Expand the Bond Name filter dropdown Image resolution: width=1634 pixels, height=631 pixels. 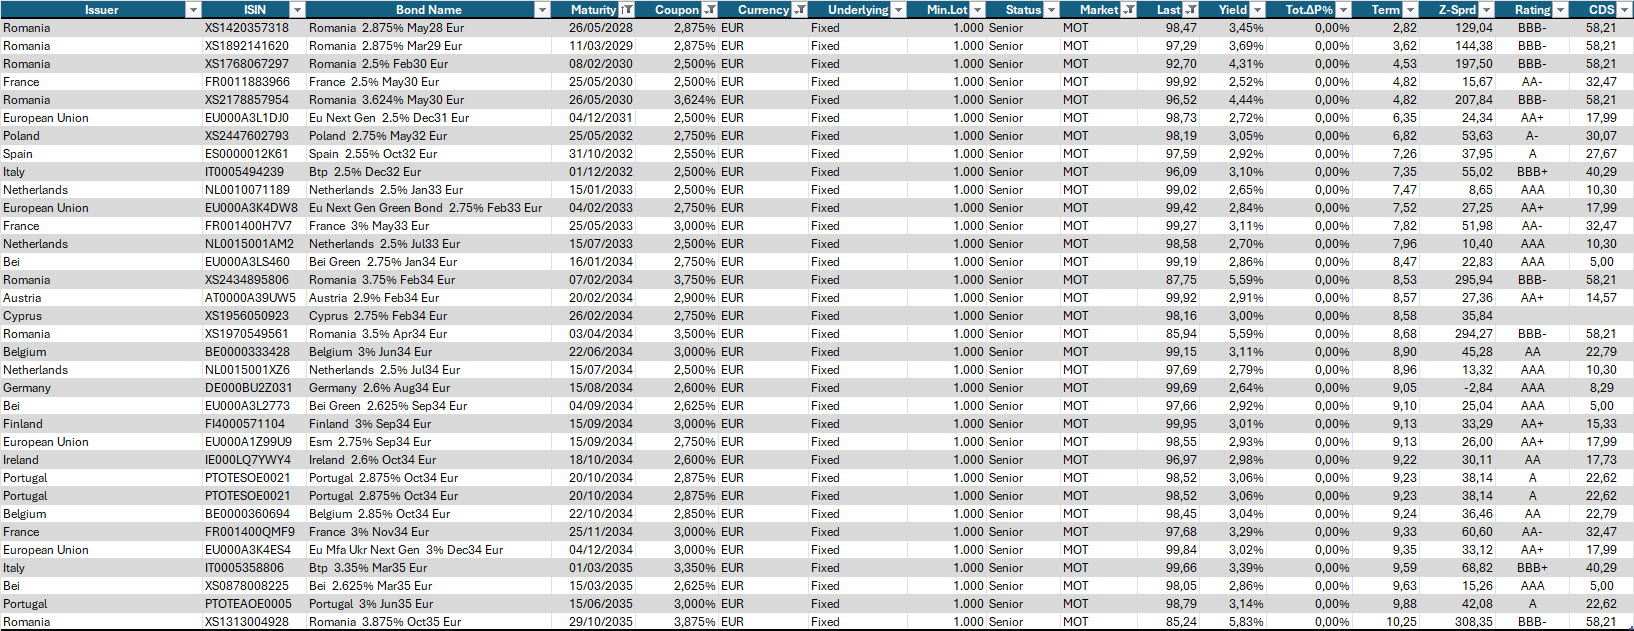(542, 10)
